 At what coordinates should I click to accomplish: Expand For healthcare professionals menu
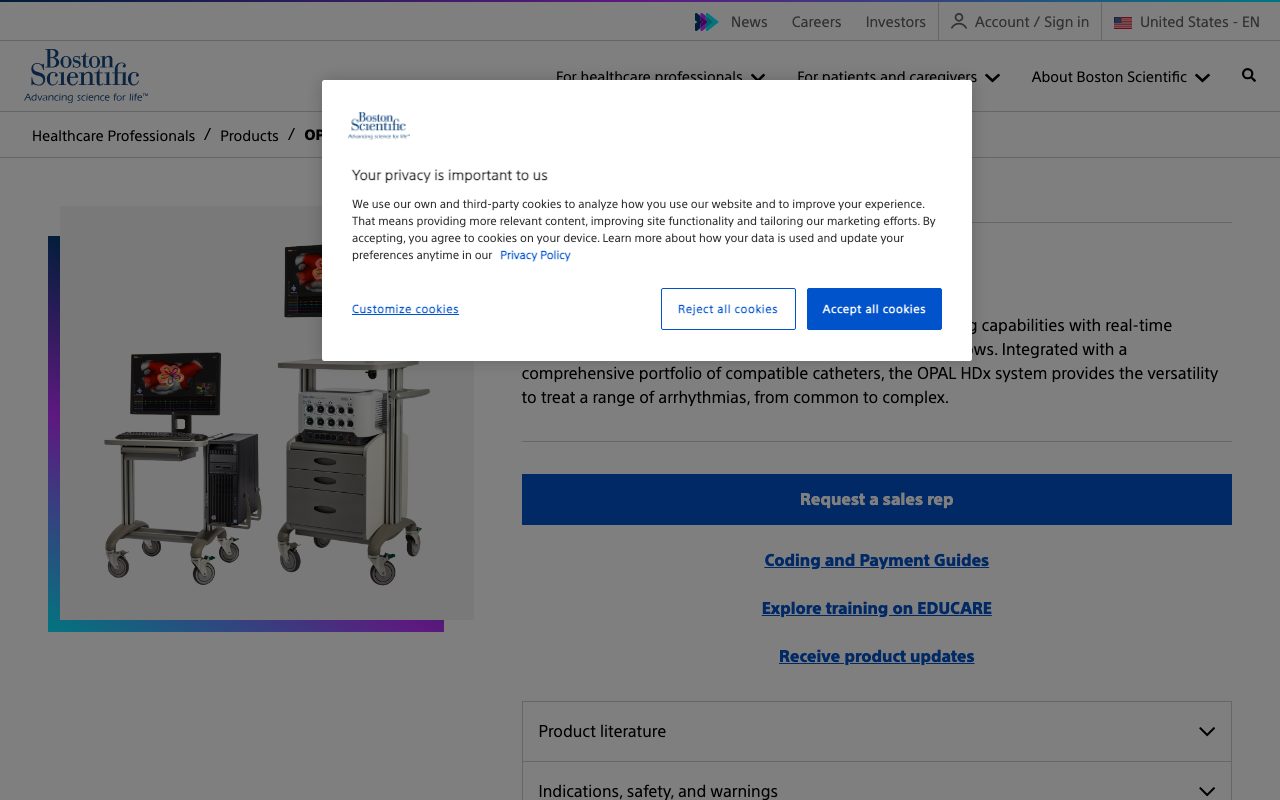[661, 77]
